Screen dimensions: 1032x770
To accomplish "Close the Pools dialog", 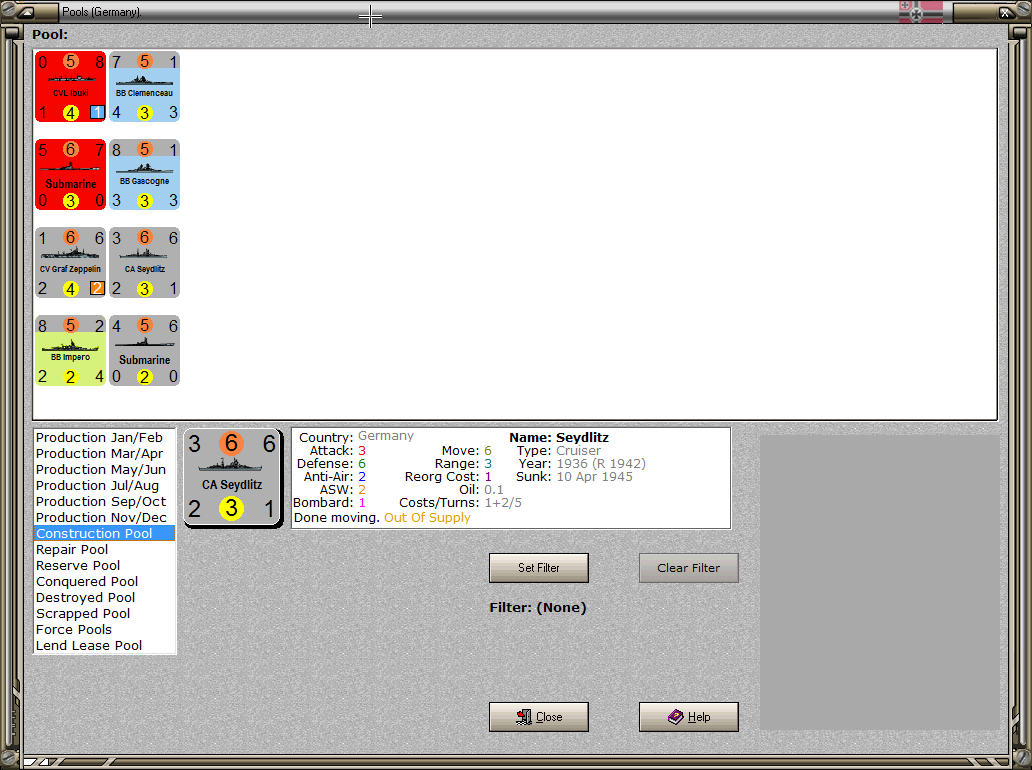I will click(x=538, y=717).
